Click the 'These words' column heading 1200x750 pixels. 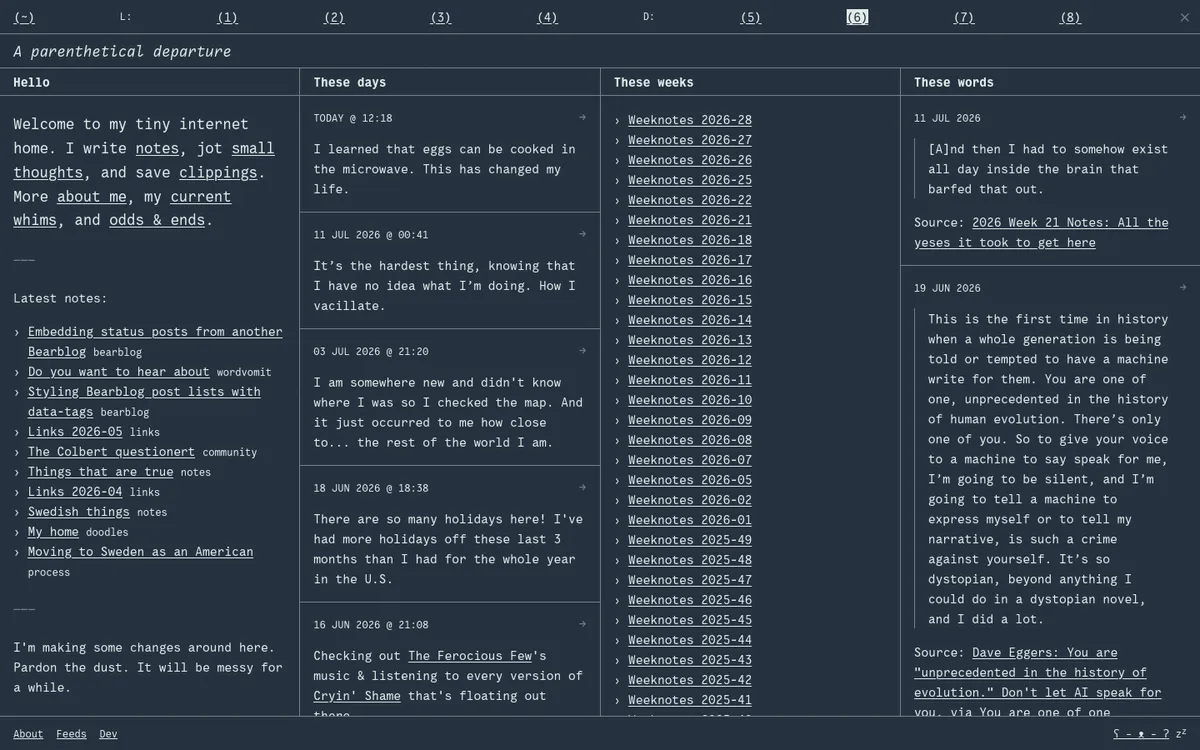click(954, 82)
